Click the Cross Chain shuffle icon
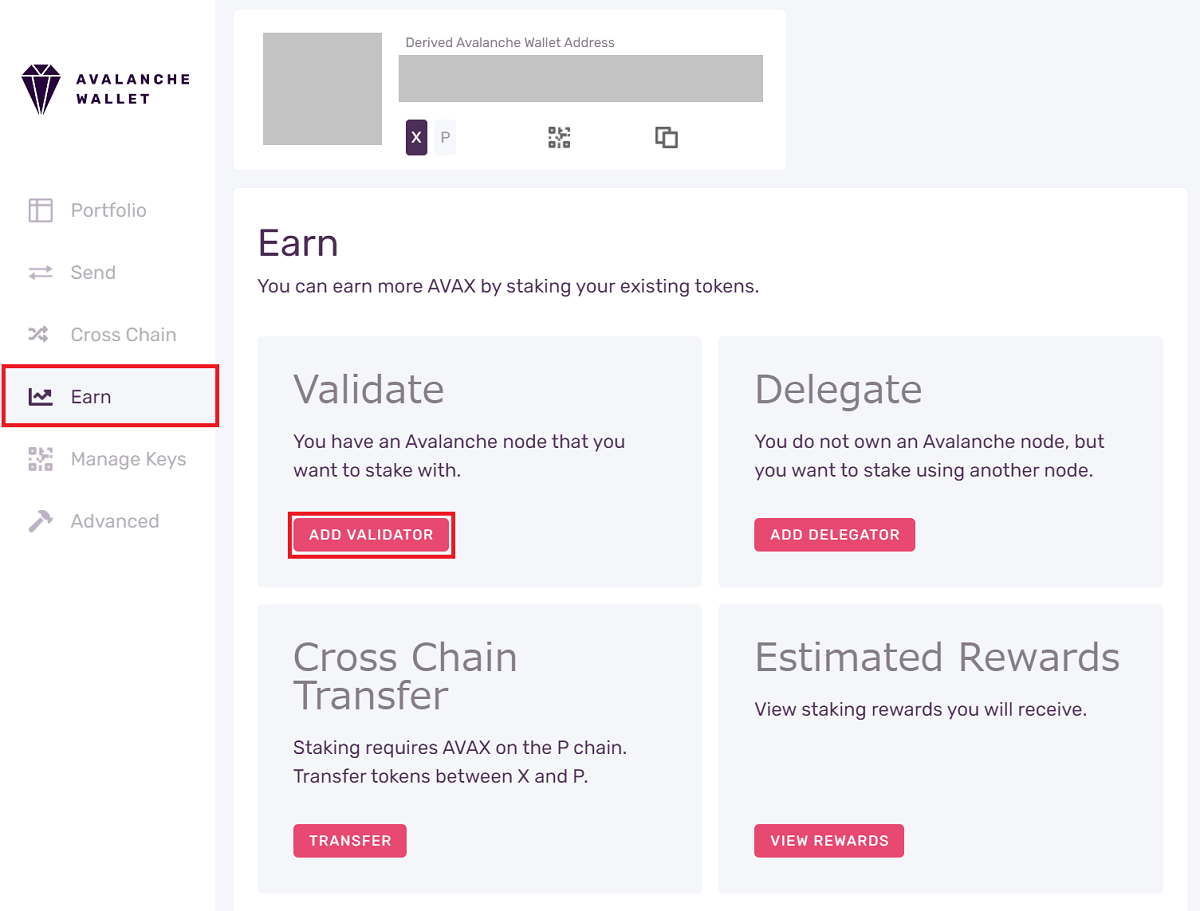1200x911 pixels. [x=39, y=334]
